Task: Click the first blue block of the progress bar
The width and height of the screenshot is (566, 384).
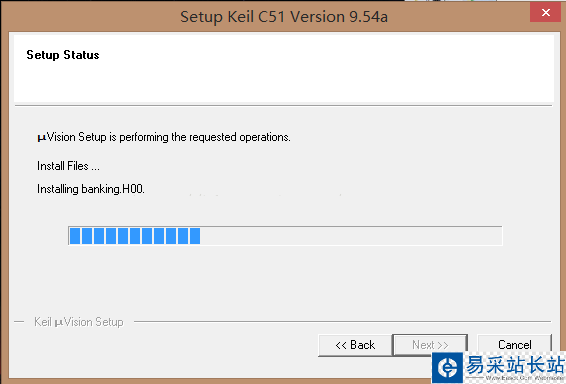Action: (75, 236)
